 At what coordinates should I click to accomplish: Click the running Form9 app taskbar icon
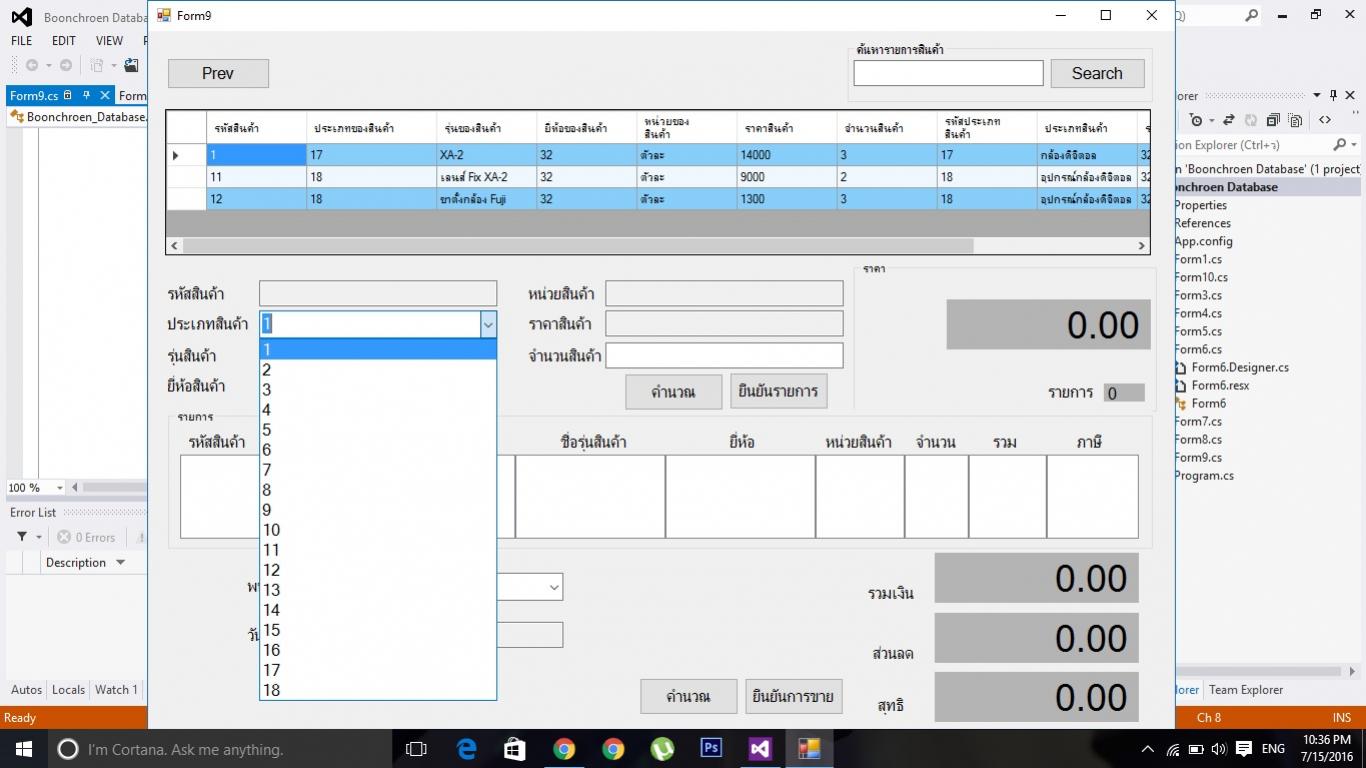pyautogui.click(x=809, y=749)
